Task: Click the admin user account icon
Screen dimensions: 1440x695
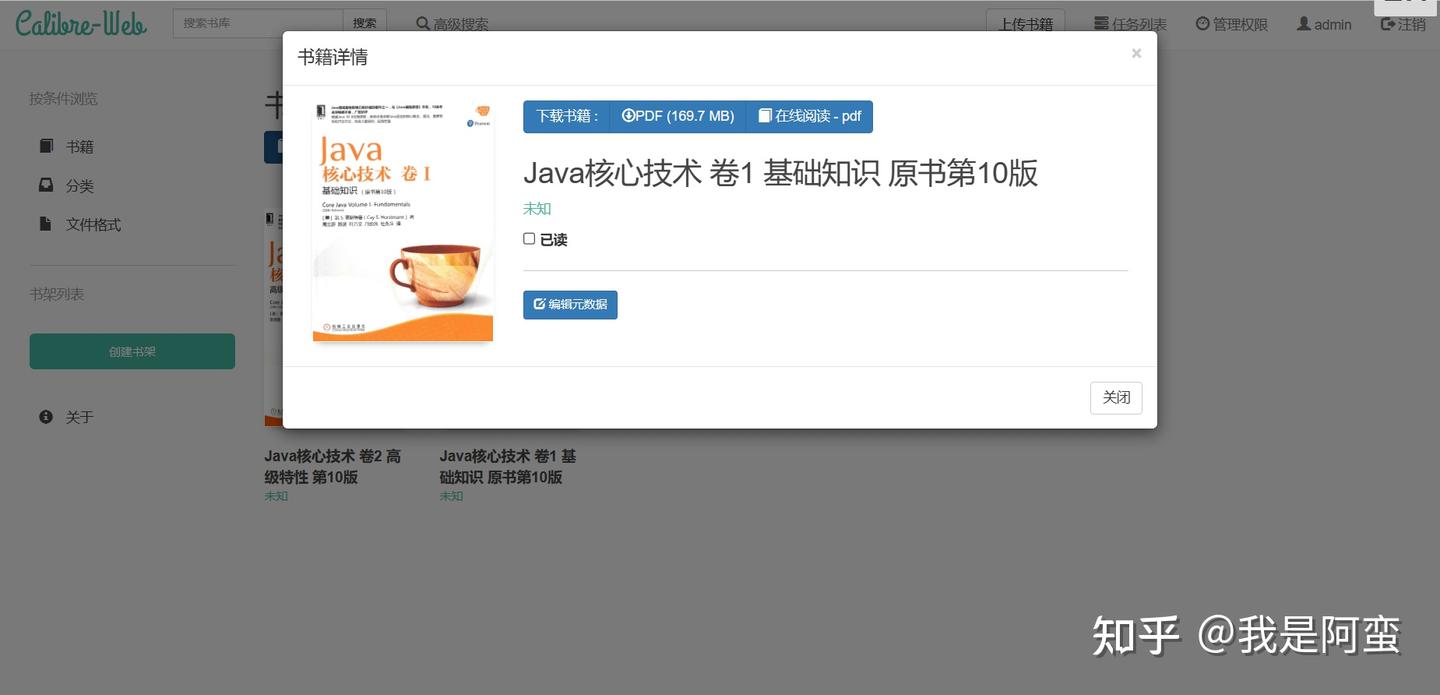Action: [1302, 22]
